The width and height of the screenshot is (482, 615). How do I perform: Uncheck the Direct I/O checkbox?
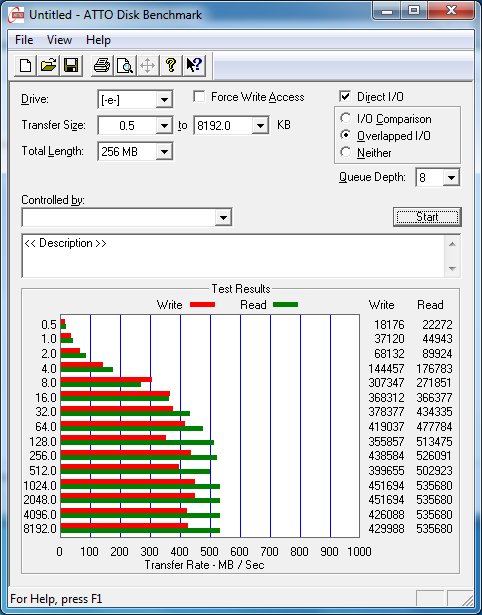[345, 96]
